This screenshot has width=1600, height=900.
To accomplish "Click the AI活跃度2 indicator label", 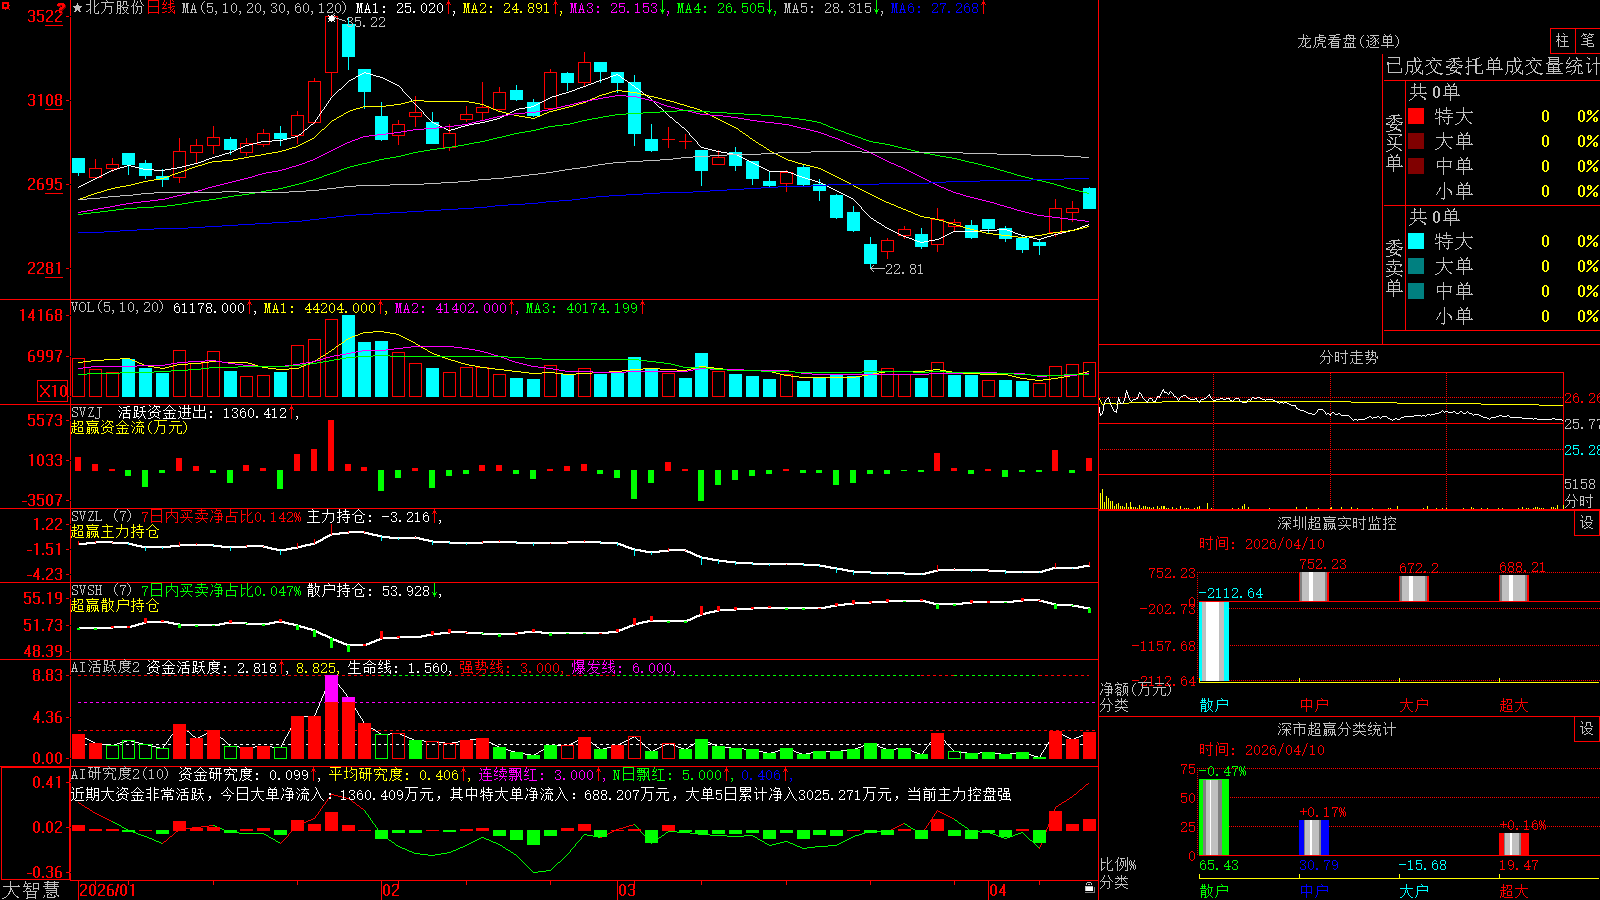I will click(x=106, y=667).
